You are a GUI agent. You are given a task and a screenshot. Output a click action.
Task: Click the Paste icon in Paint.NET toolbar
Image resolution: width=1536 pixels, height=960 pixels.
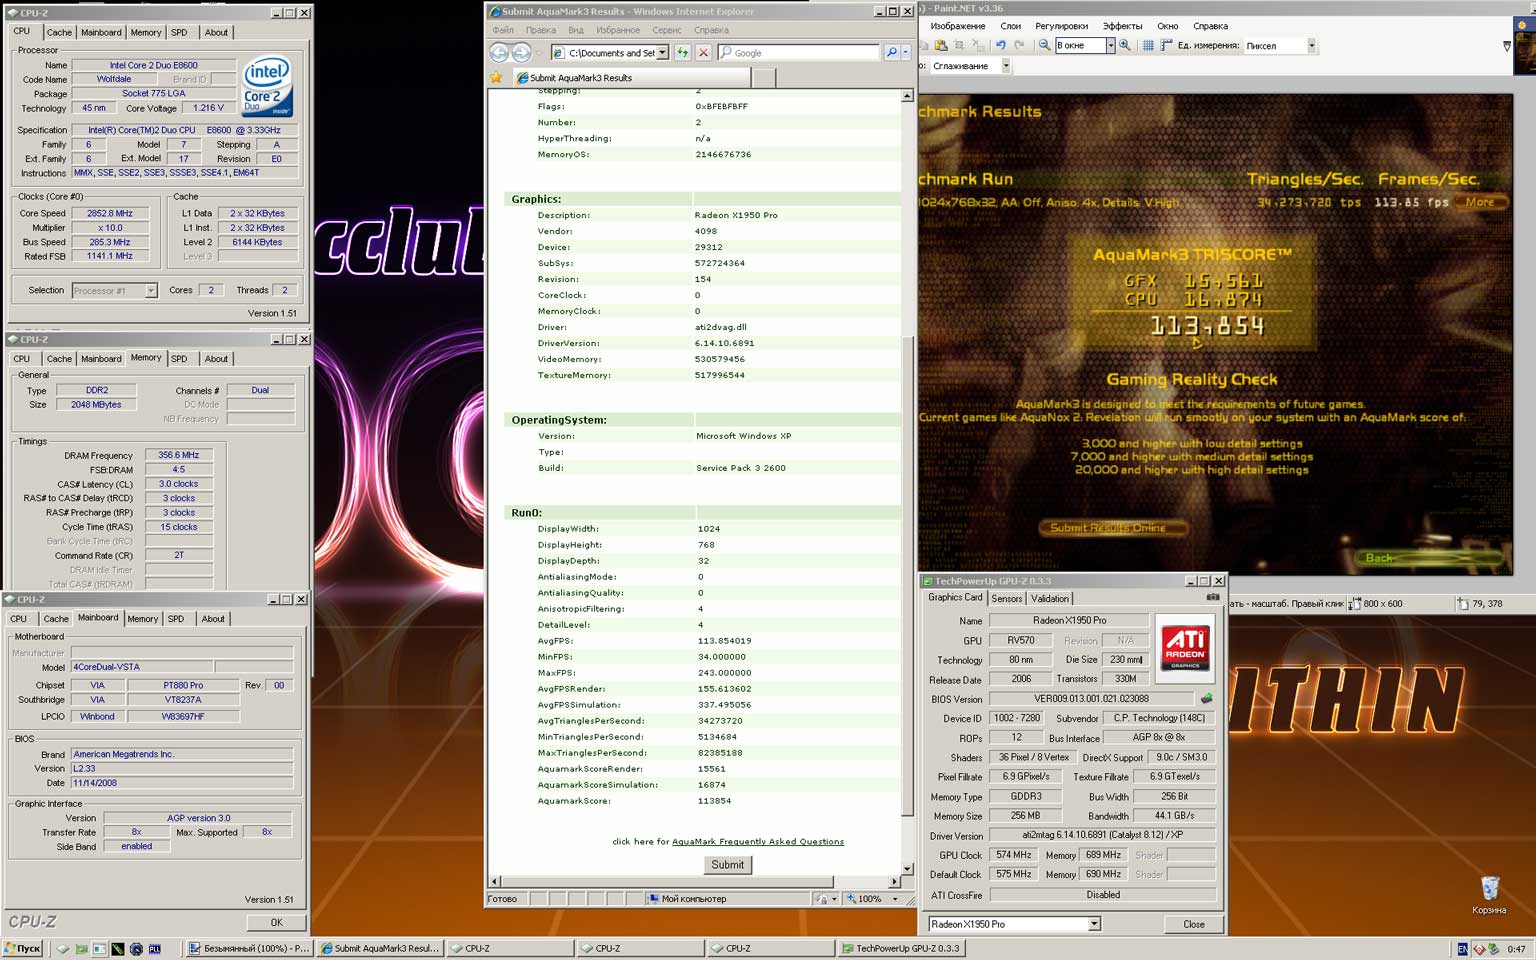point(941,45)
